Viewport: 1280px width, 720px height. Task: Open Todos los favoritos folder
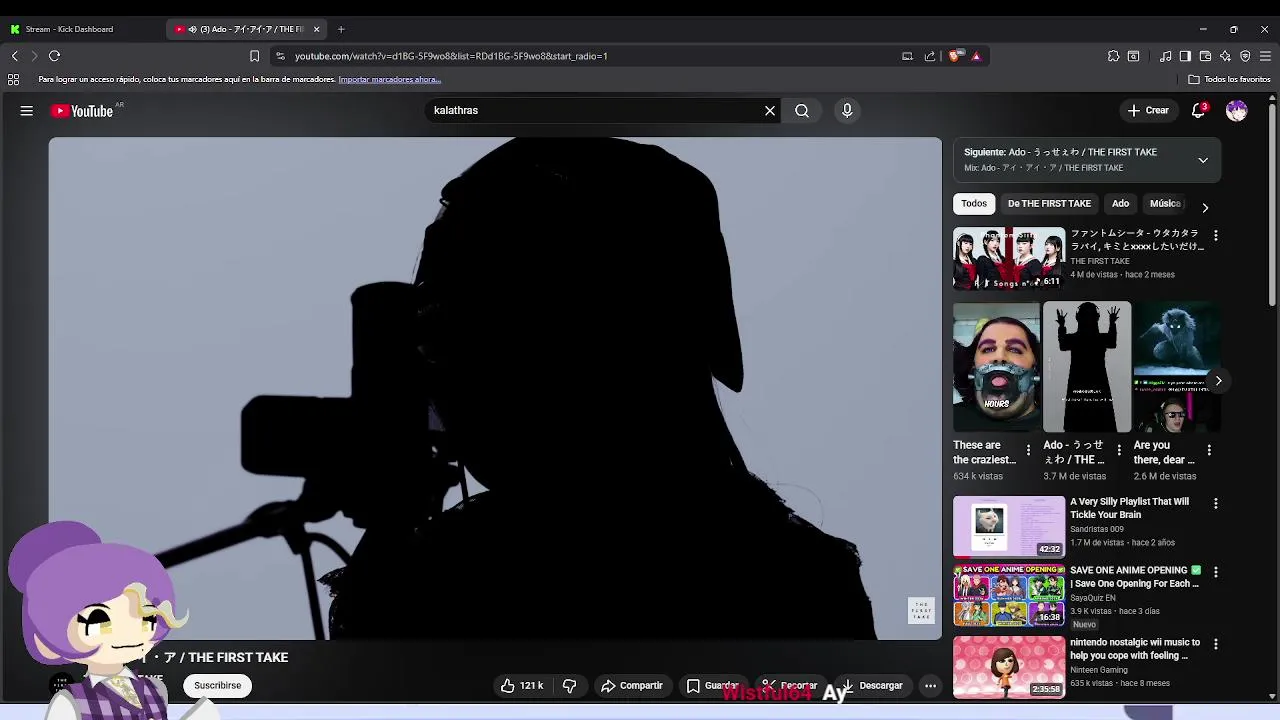click(1230, 79)
